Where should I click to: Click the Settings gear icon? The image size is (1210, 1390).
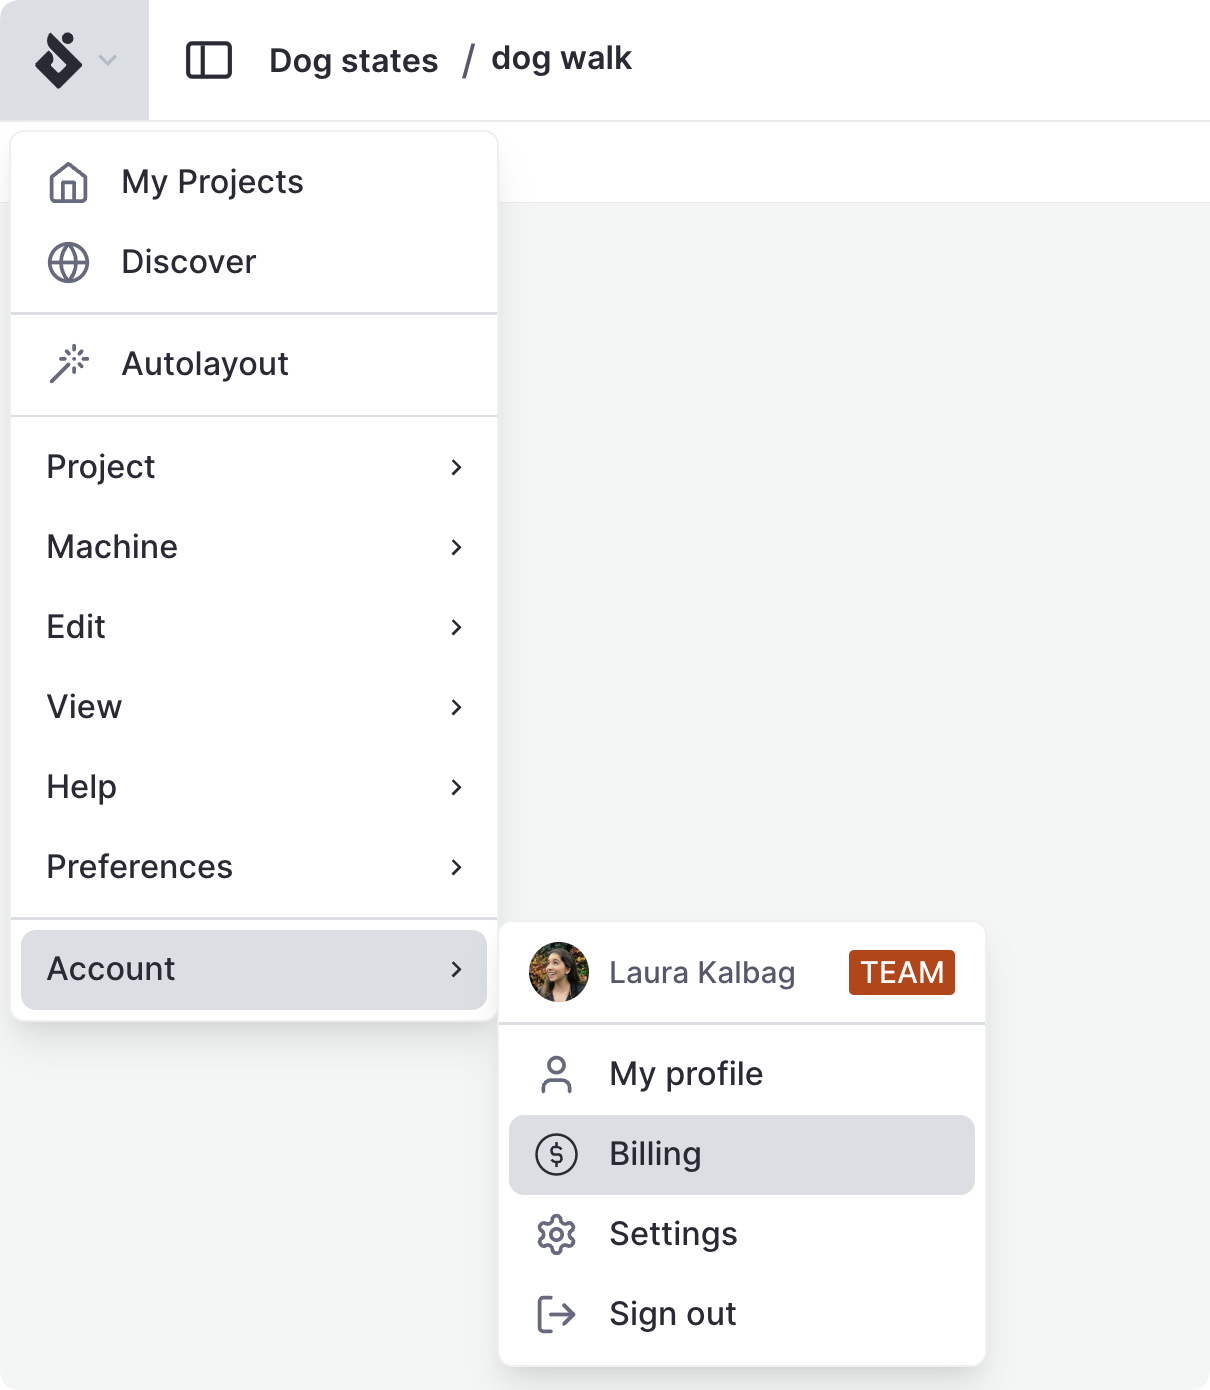556,1234
